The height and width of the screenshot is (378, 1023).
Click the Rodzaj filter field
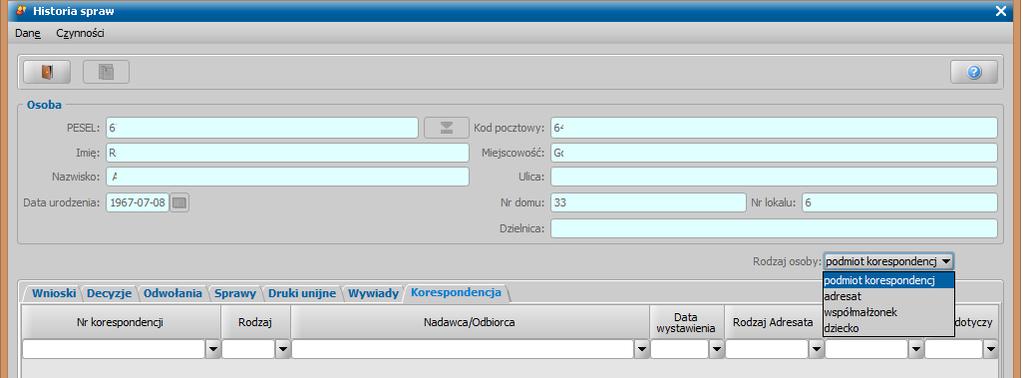pos(249,350)
